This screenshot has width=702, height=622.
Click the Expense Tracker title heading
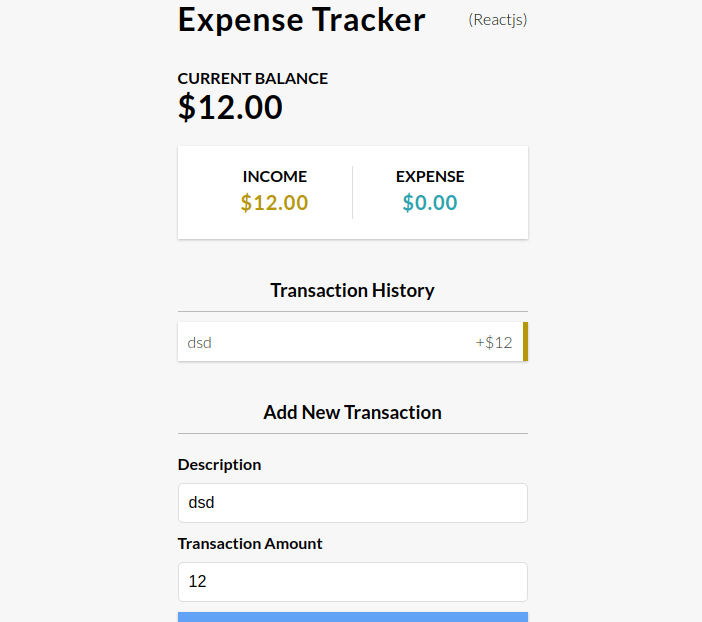(301, 20)
